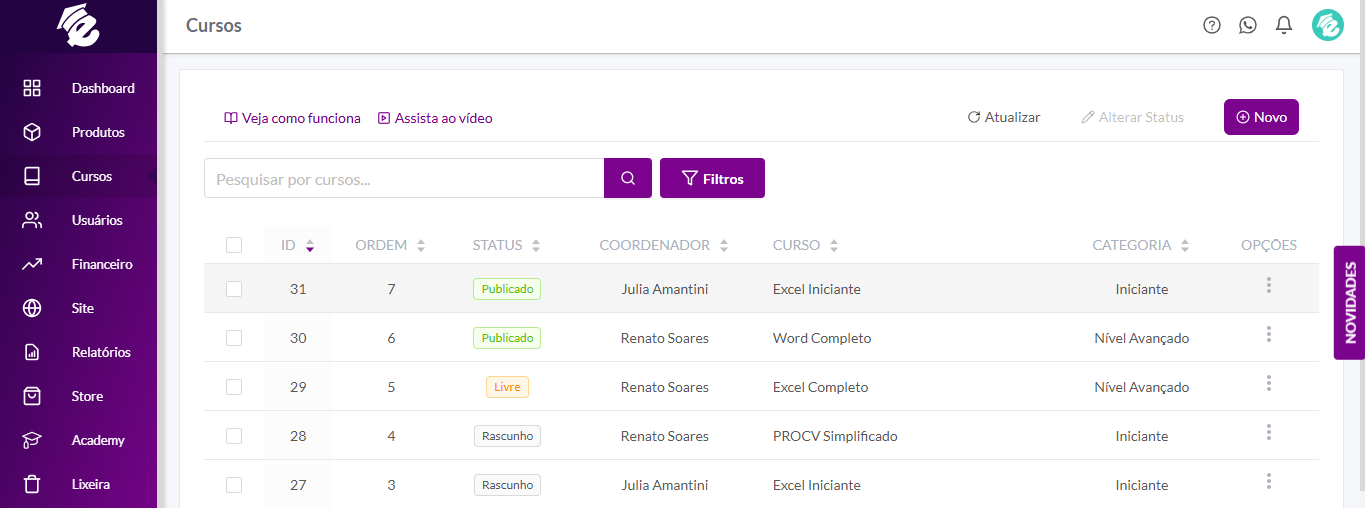Open options menu for Word Completo row

click(1269, 334)
